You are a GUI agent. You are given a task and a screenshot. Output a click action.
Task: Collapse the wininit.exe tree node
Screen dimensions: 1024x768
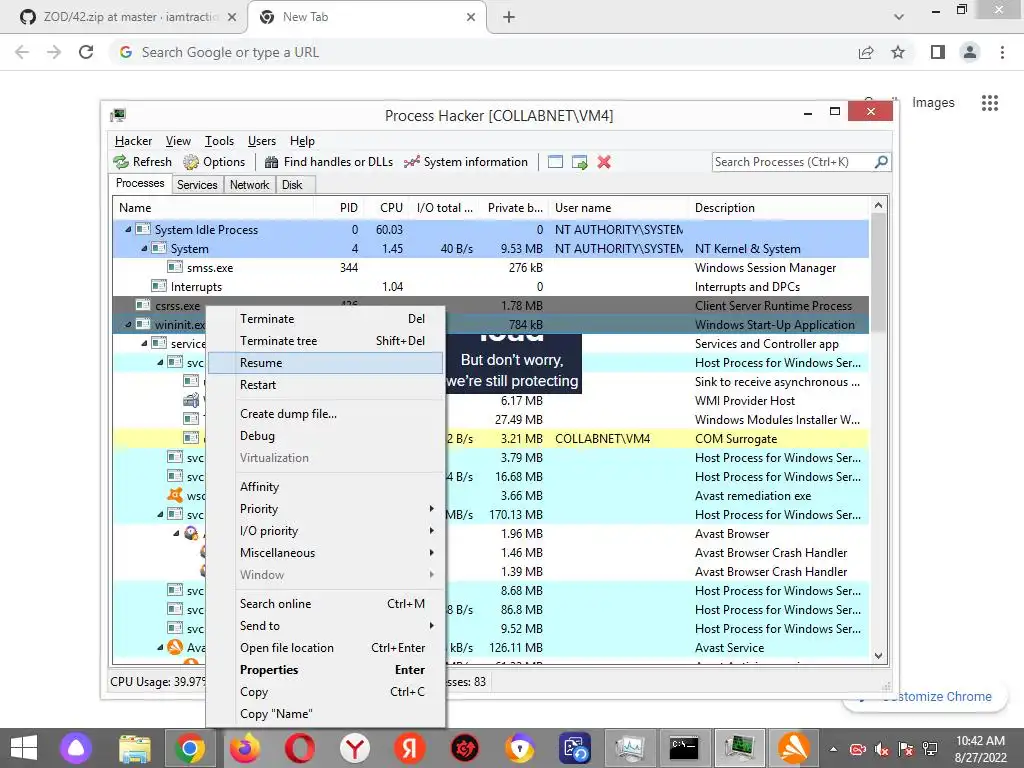pos(128,324)
